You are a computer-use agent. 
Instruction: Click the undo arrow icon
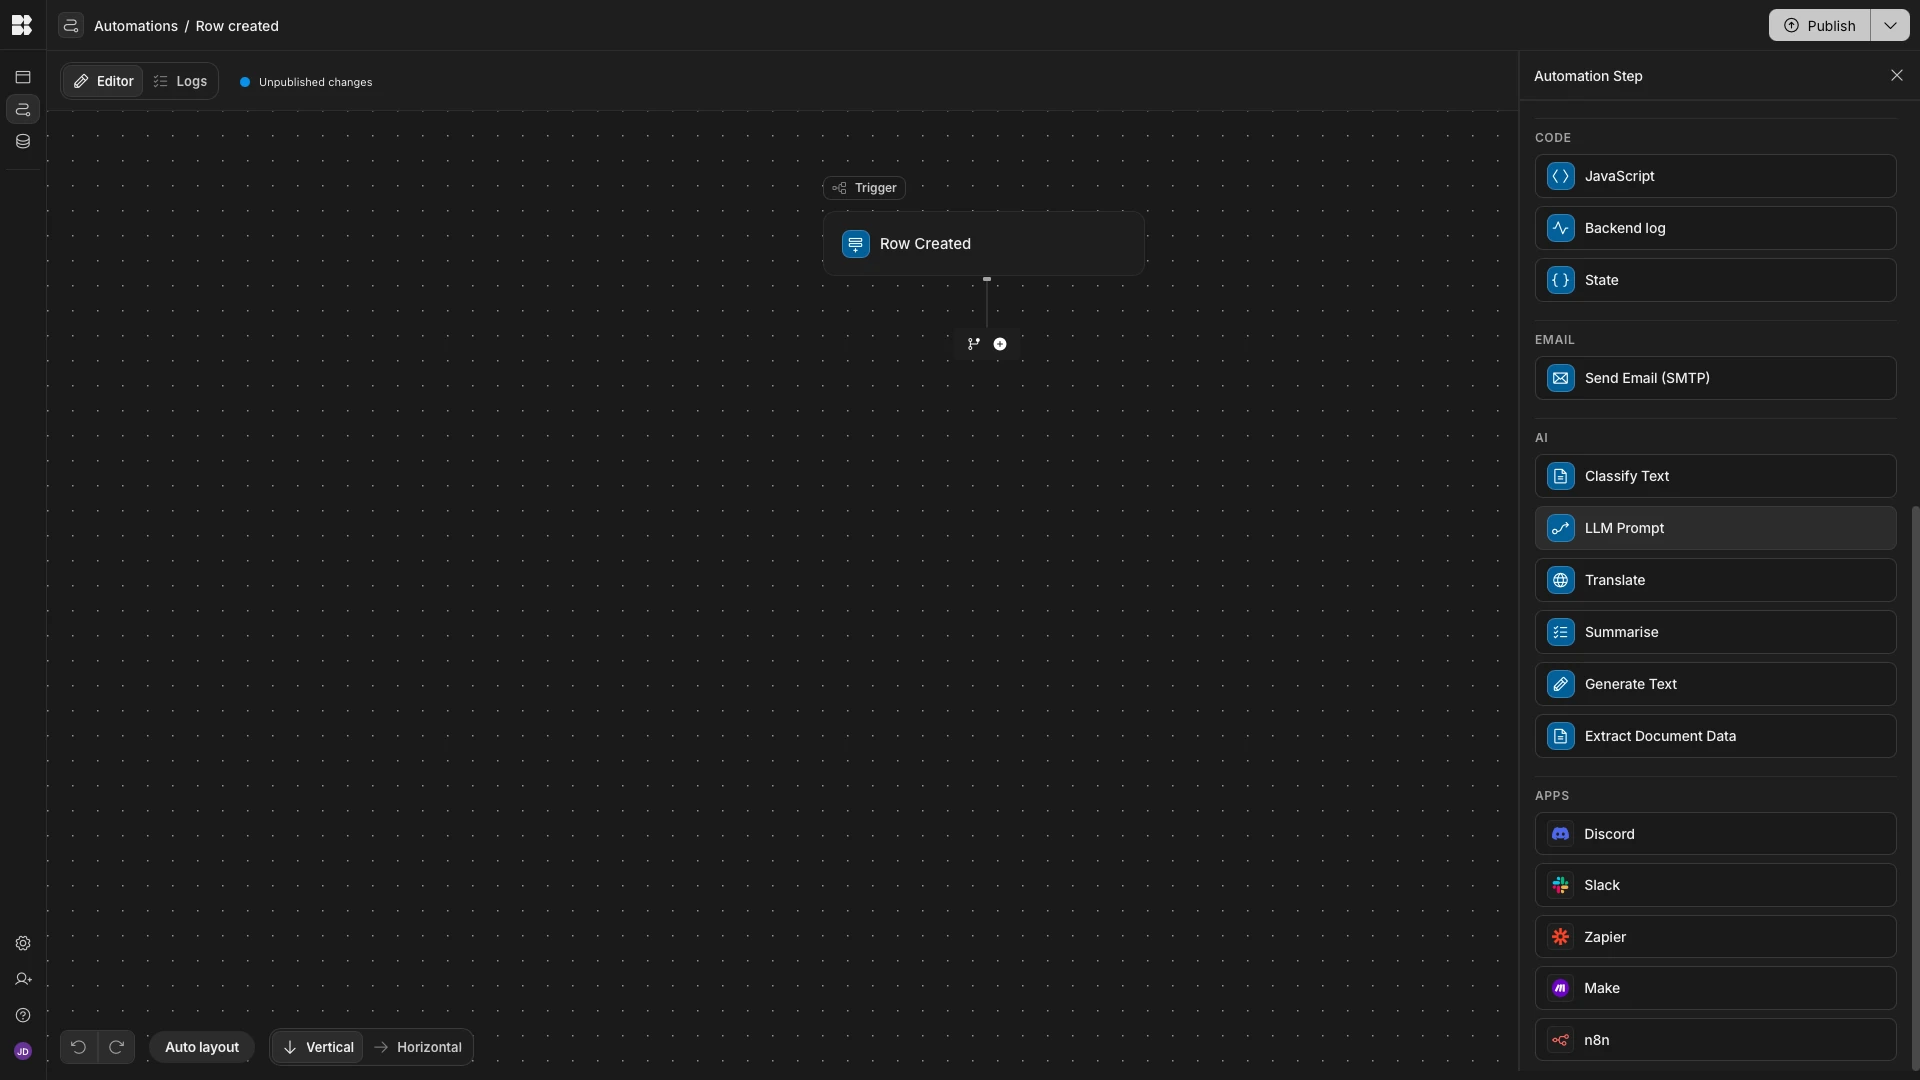78,1047
